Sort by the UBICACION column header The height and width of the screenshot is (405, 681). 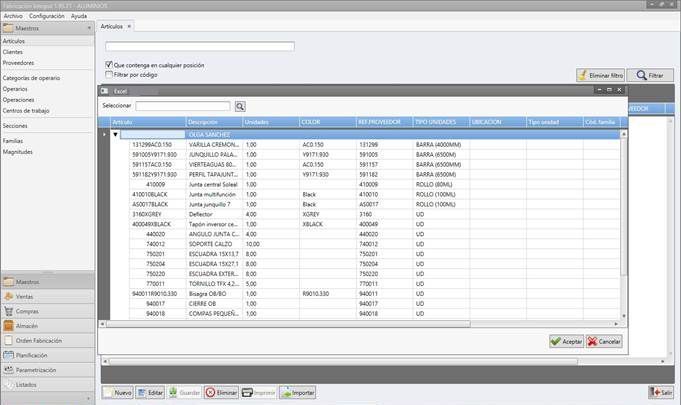(498, 122)
